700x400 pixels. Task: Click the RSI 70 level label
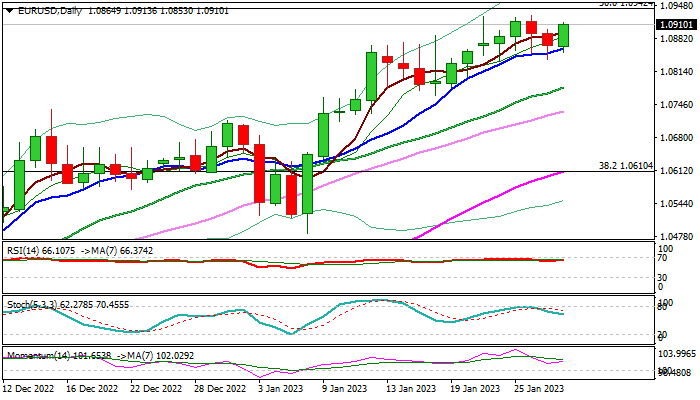coord(662,258)
